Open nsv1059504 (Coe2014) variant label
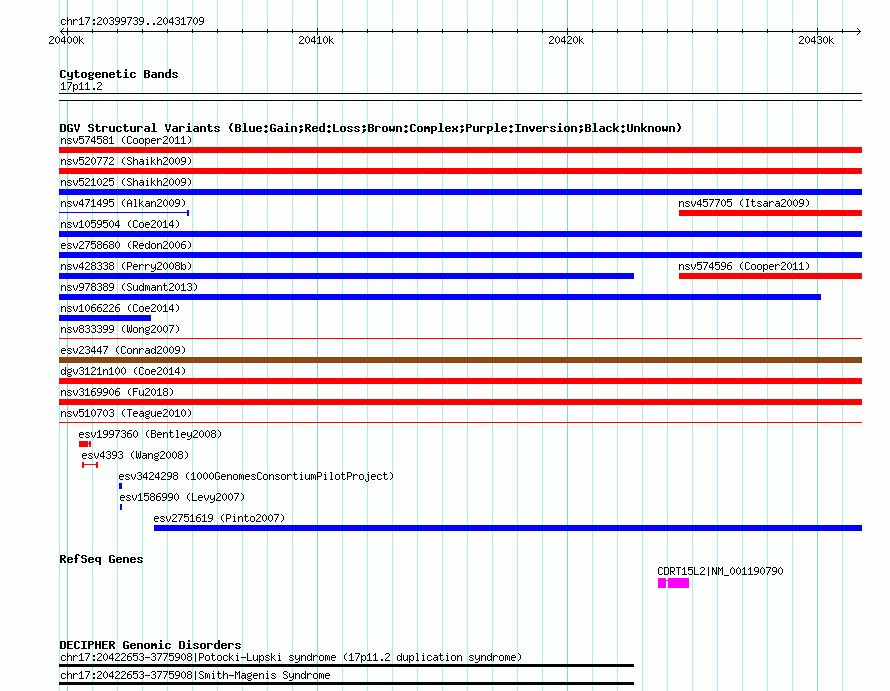The image size is (890, 691). [x=120, y=224]
